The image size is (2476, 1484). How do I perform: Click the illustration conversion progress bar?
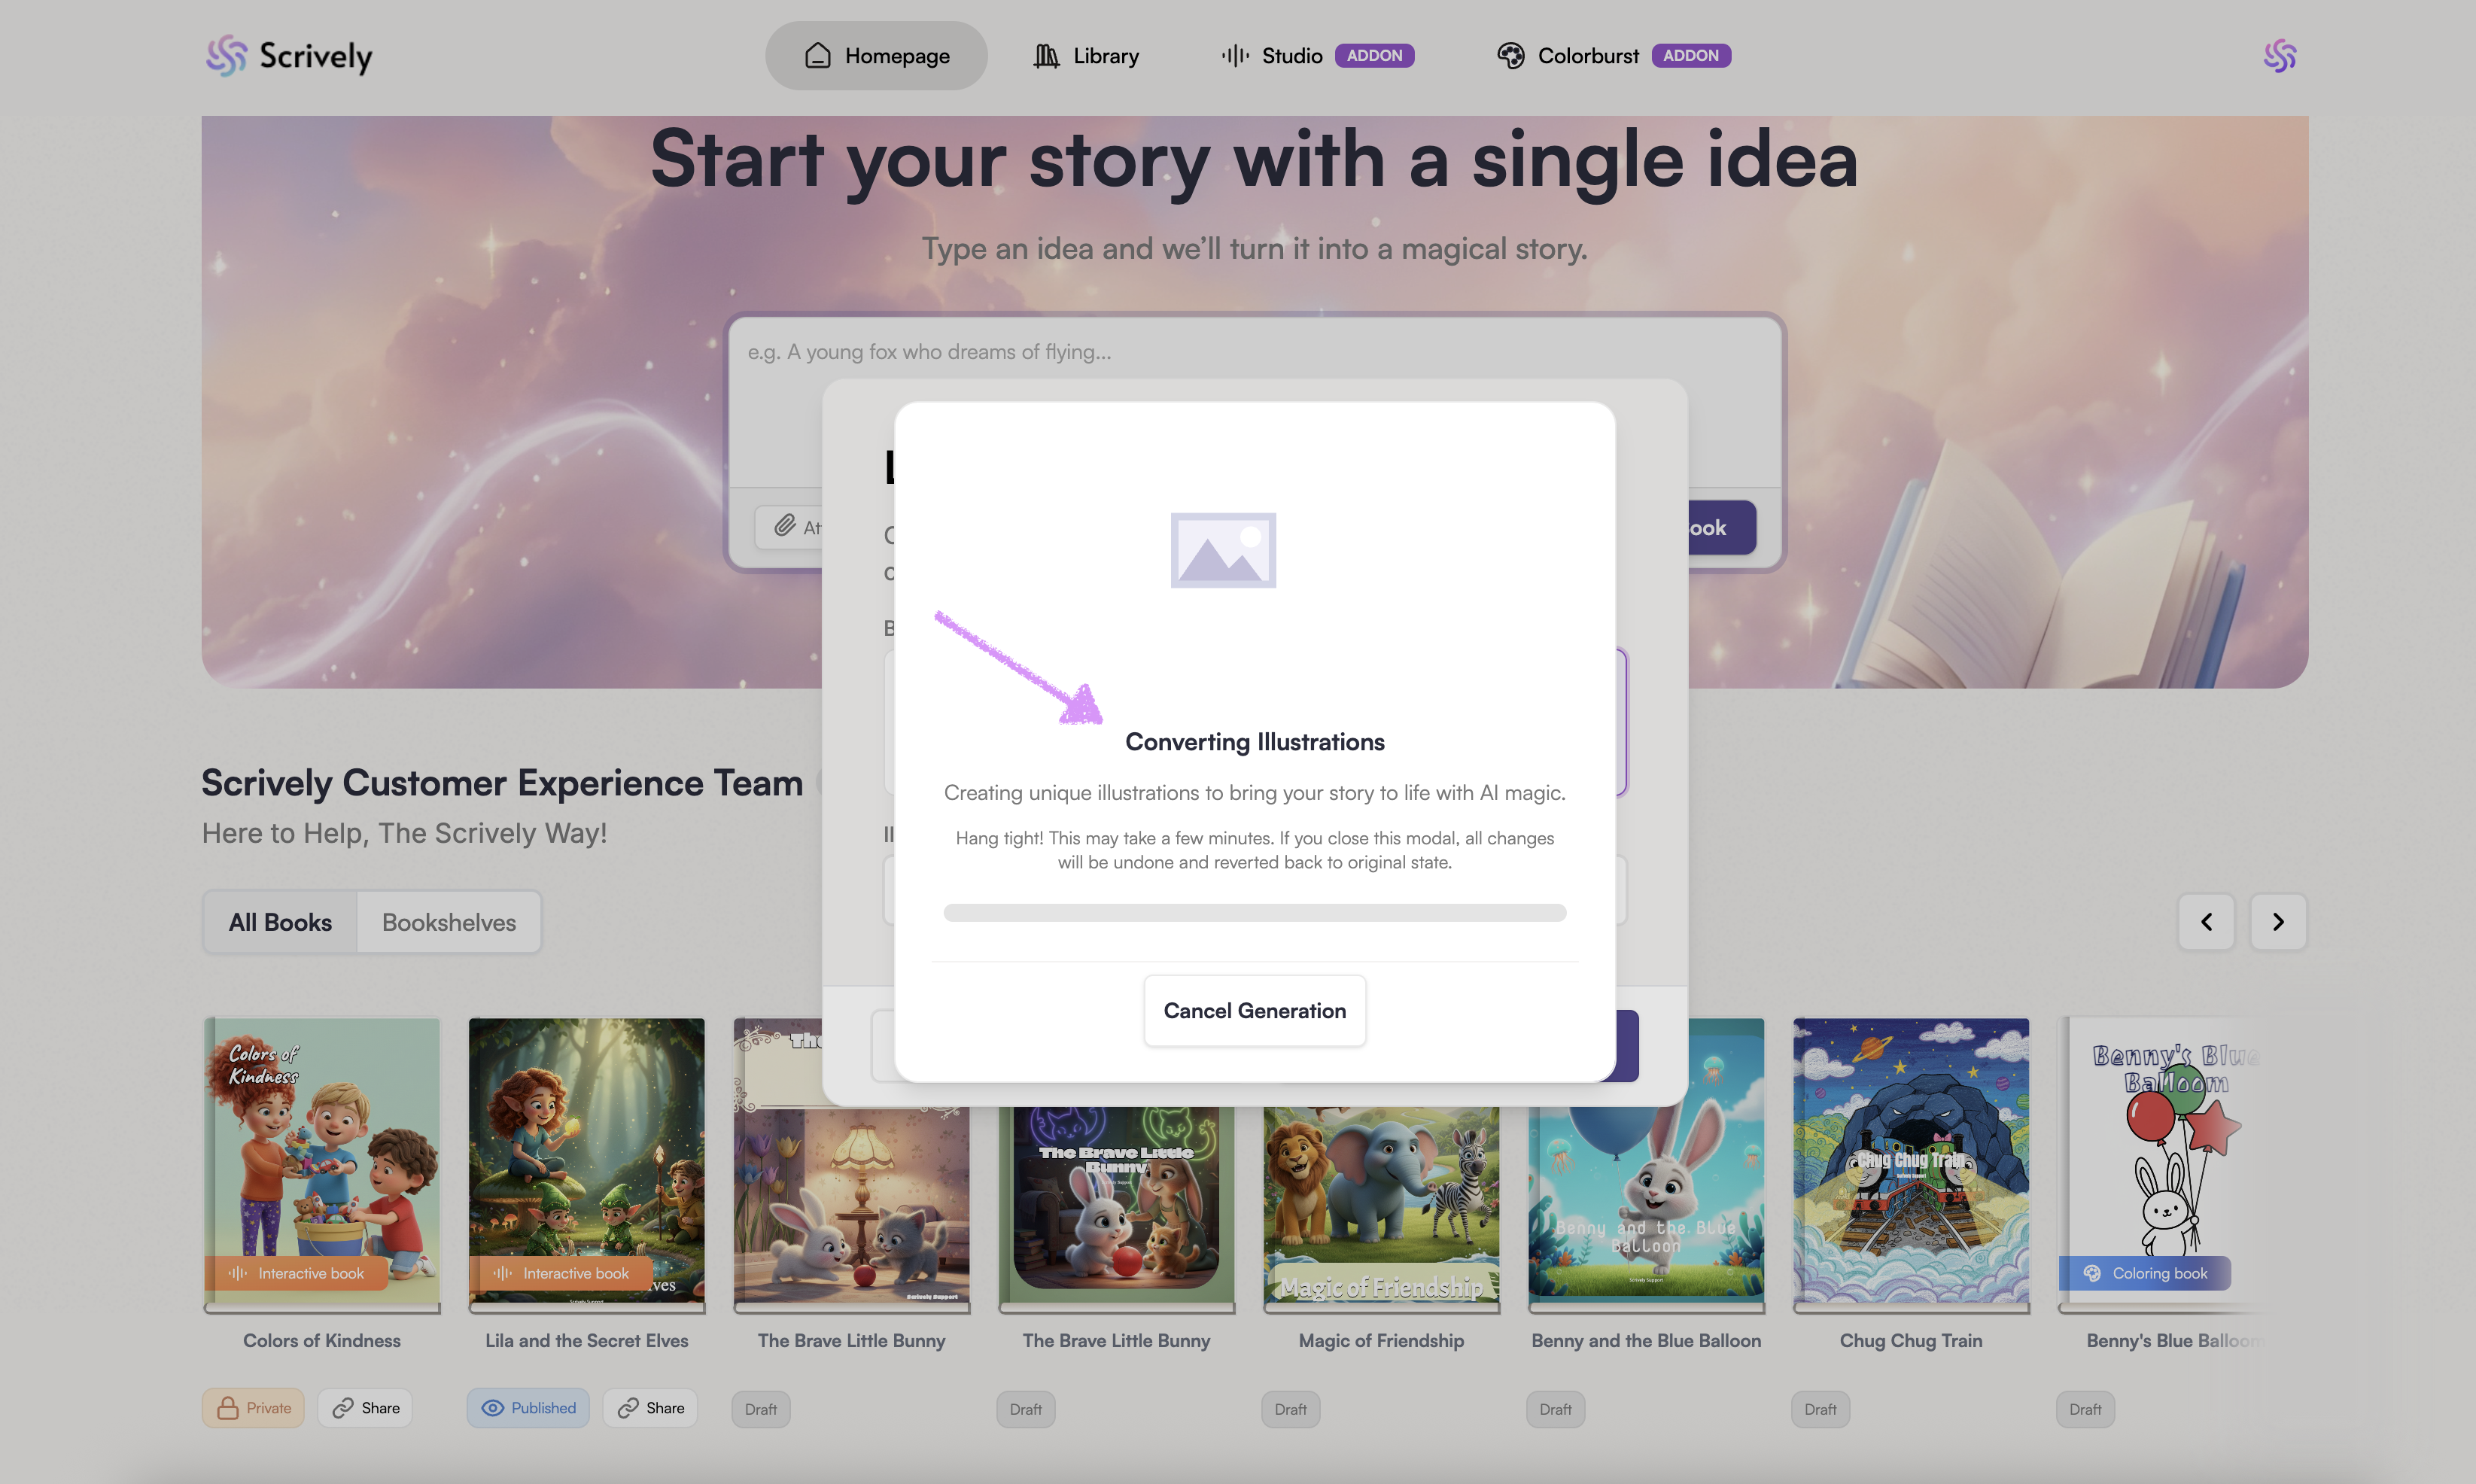pos(1254,913)
